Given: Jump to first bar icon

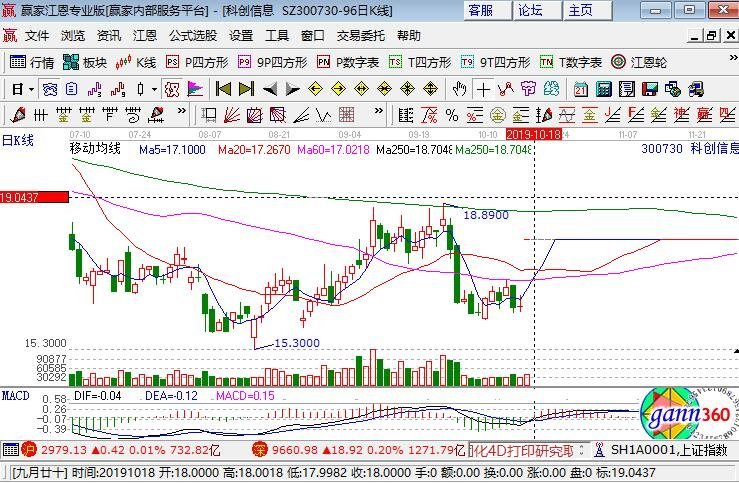Looking at the screenshot, I should [223, 89].
